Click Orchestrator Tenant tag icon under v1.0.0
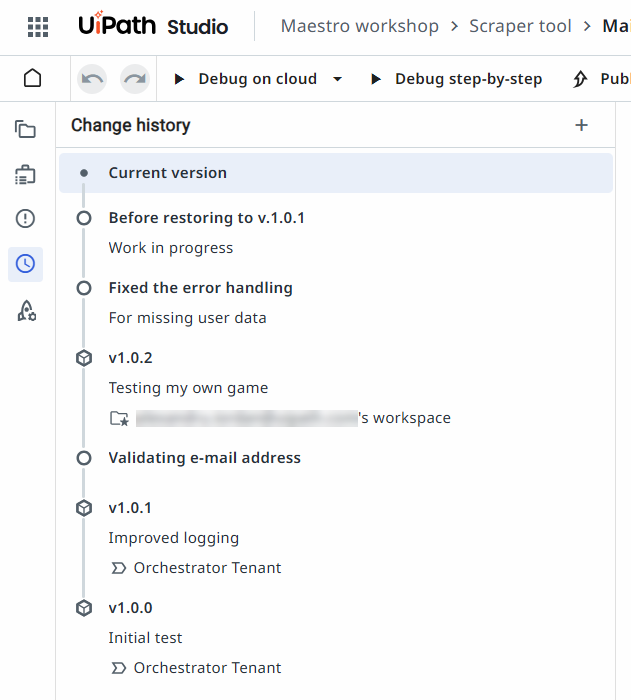 (x=118, y=668)
